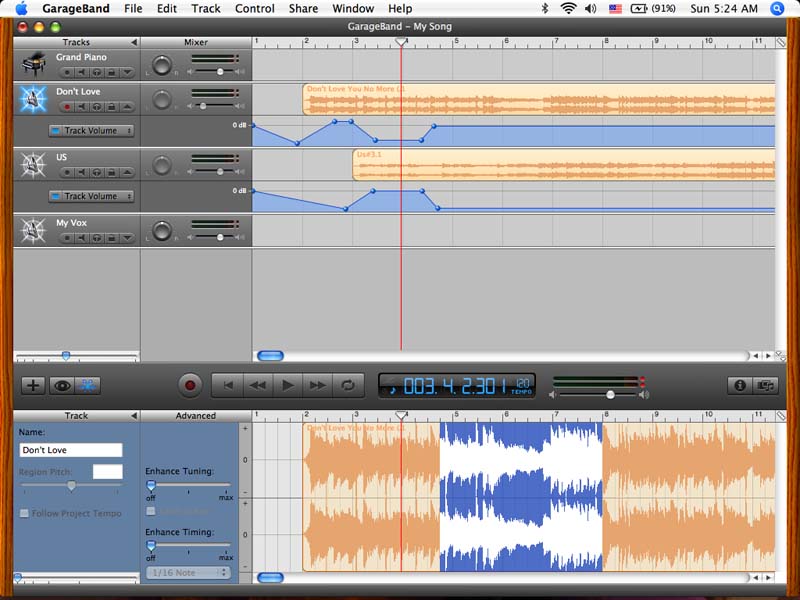The image size is (800, 600).
Task: Toggle the track editor button
Action: point(88,385)
